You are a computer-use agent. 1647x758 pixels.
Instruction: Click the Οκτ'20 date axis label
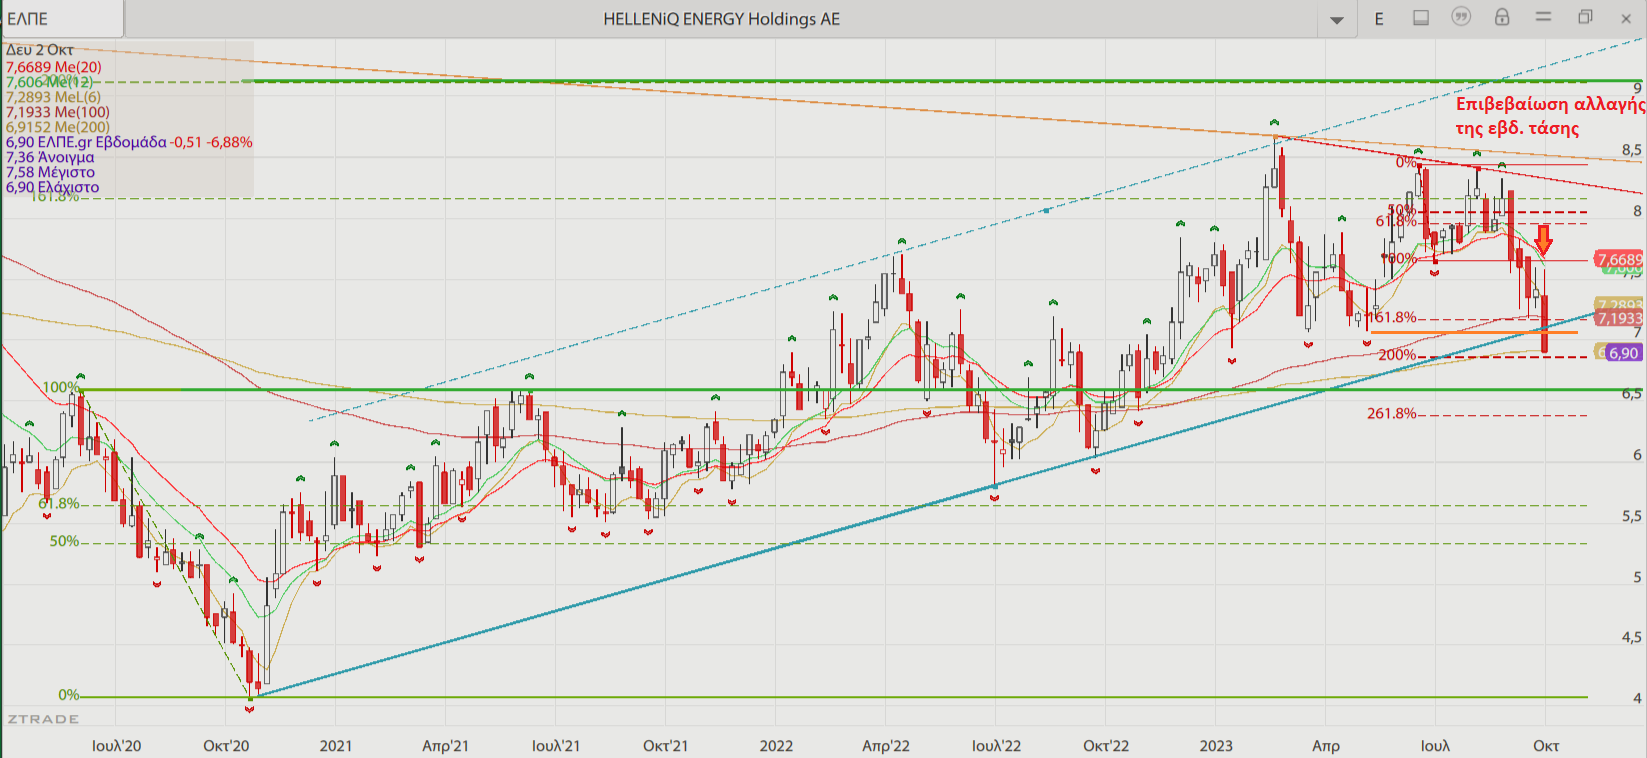226,746
